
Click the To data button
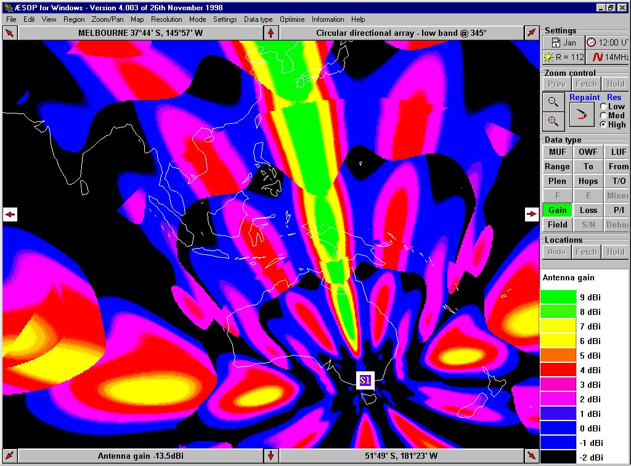tap(588, 167)
